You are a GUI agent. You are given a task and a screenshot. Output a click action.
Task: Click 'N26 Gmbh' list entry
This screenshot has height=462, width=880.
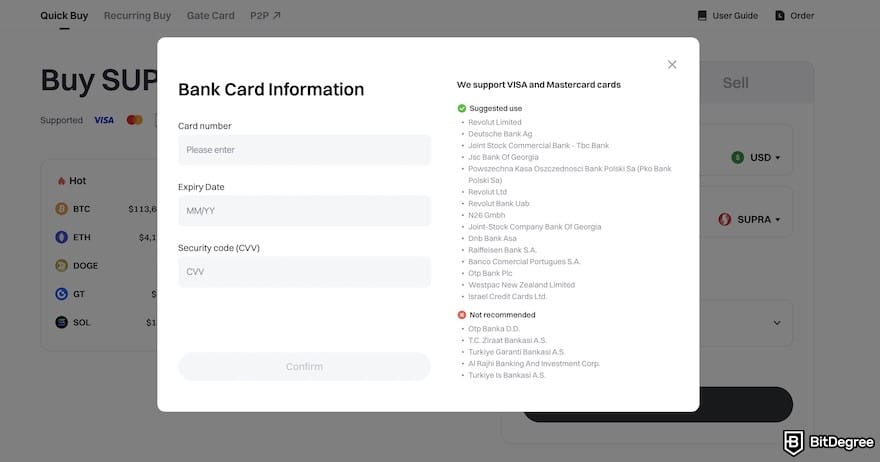tap(487, 215)
